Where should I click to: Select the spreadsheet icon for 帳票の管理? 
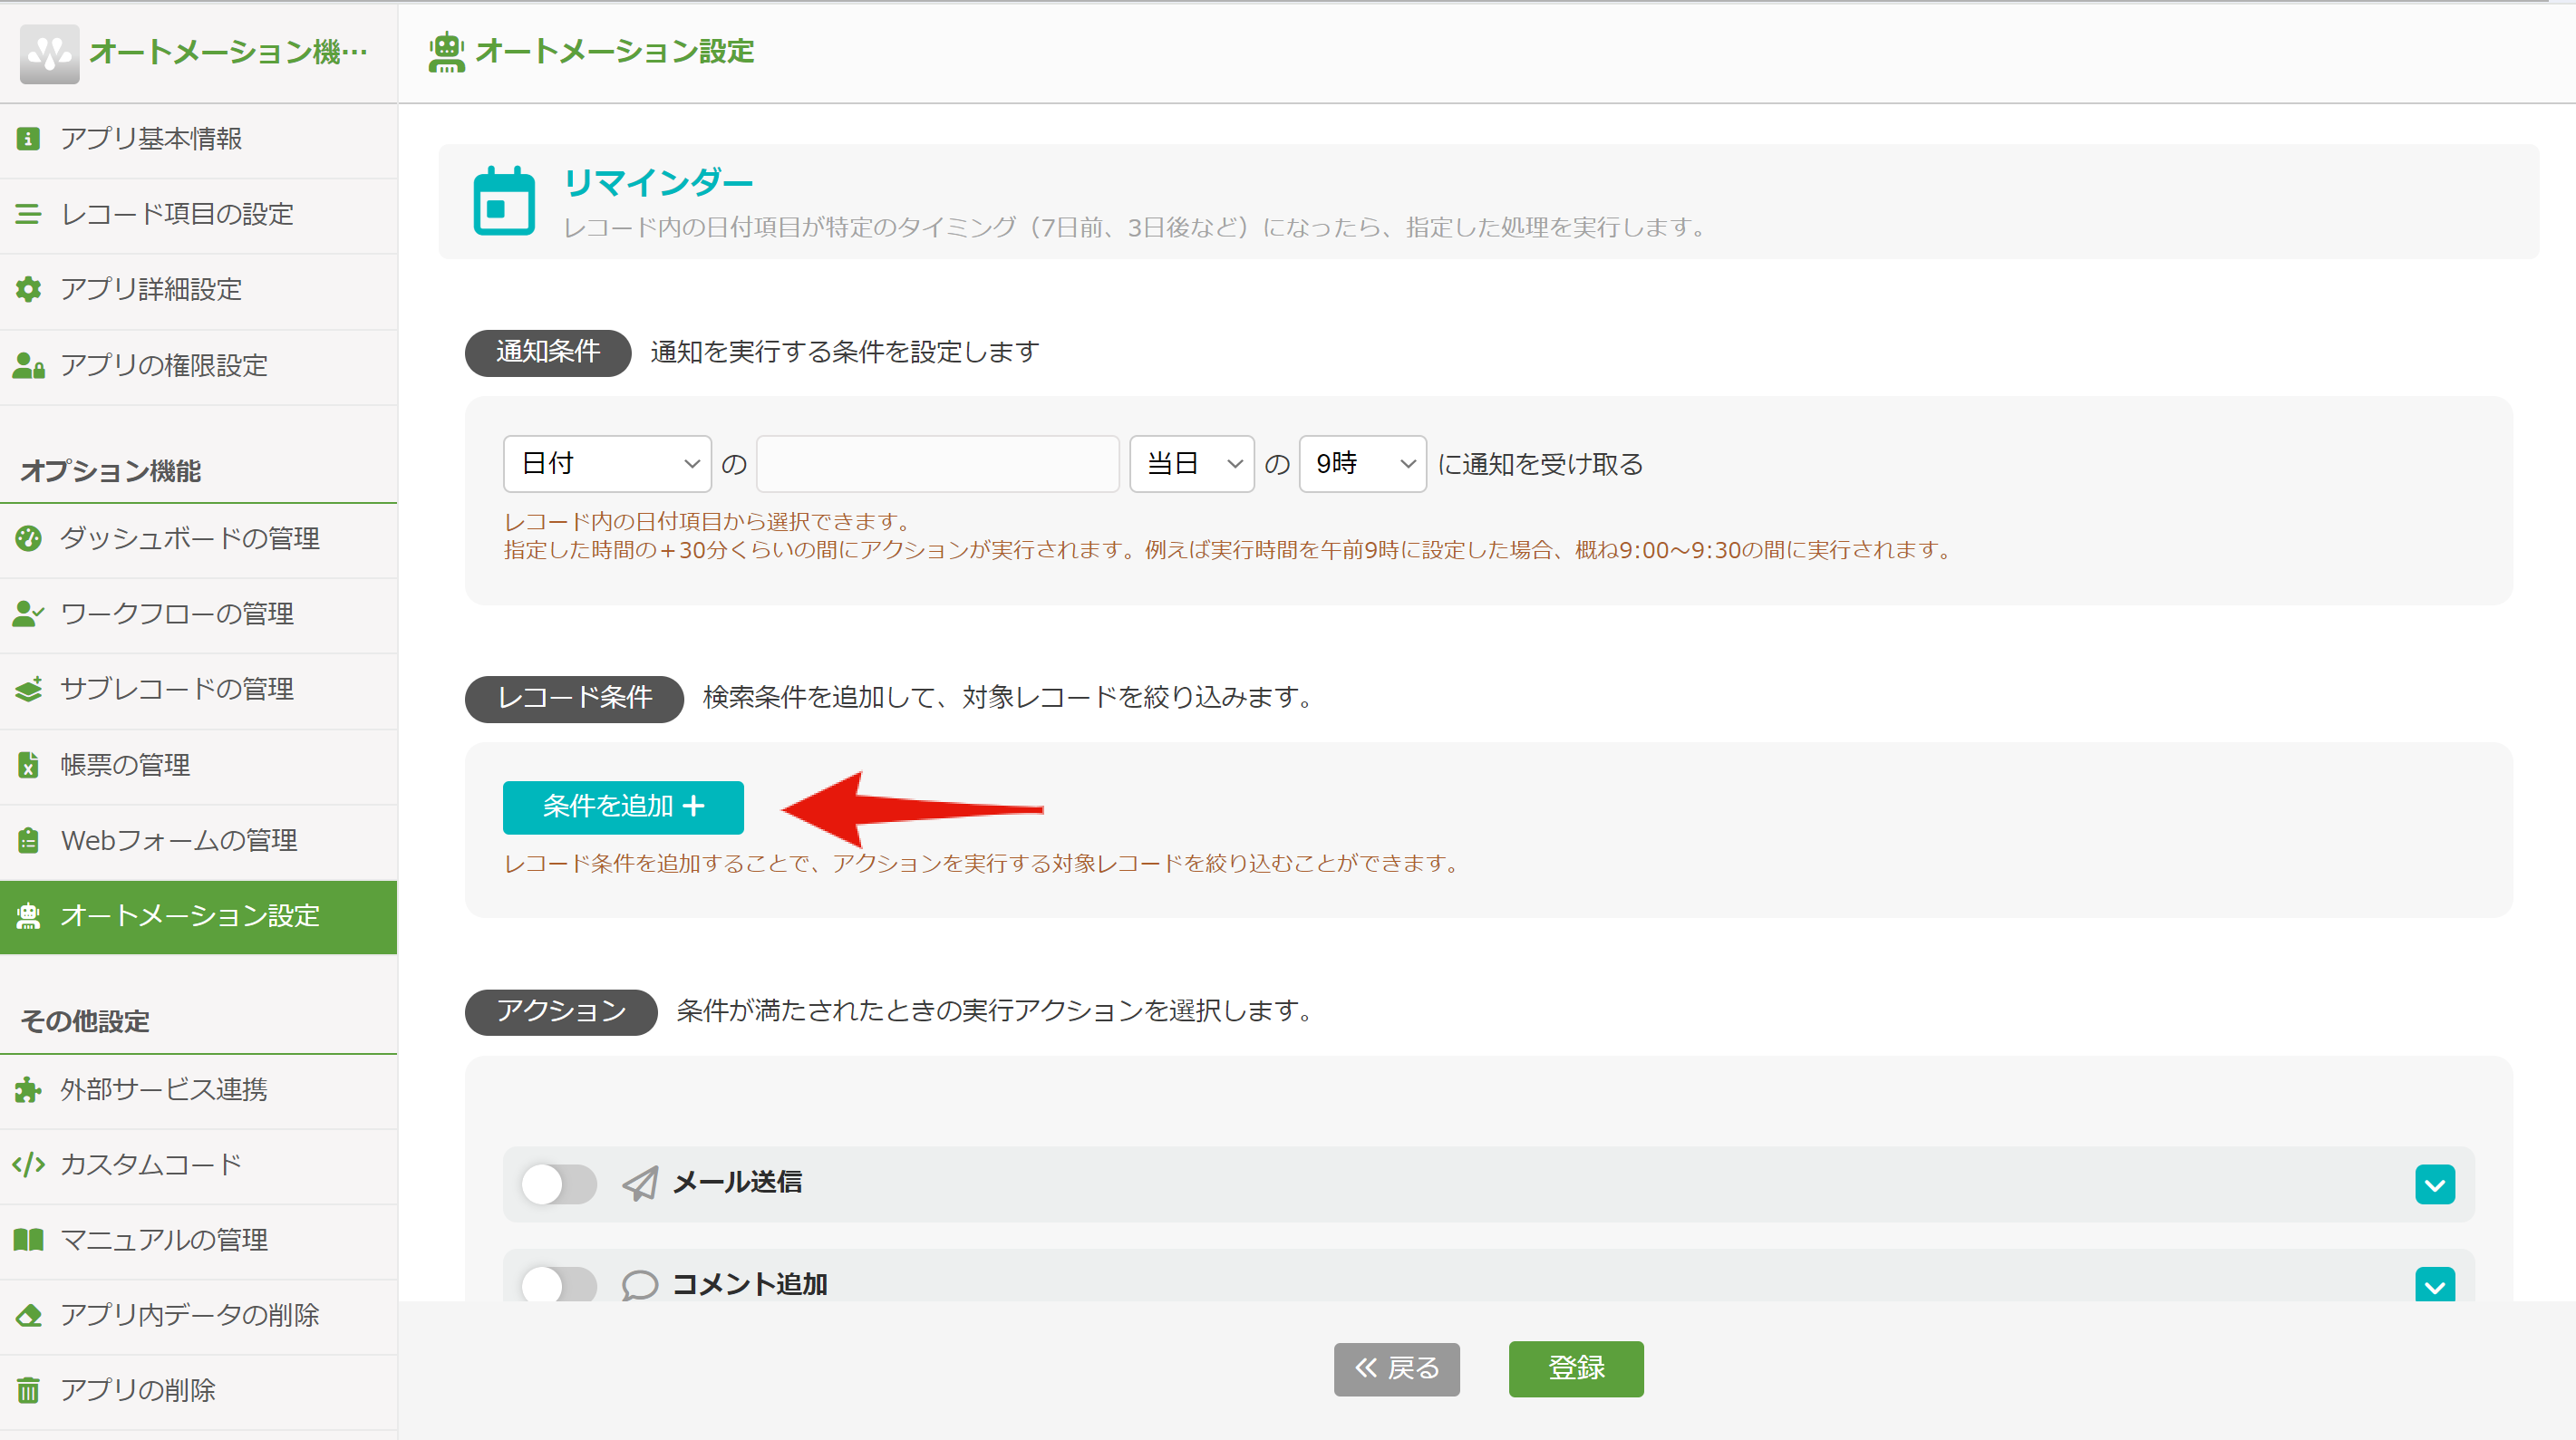tap(28, 765)
